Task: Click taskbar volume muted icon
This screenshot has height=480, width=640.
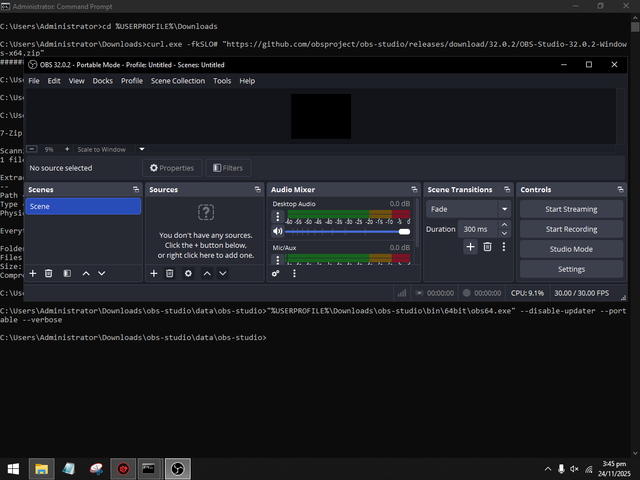Action: pos(574,469)
